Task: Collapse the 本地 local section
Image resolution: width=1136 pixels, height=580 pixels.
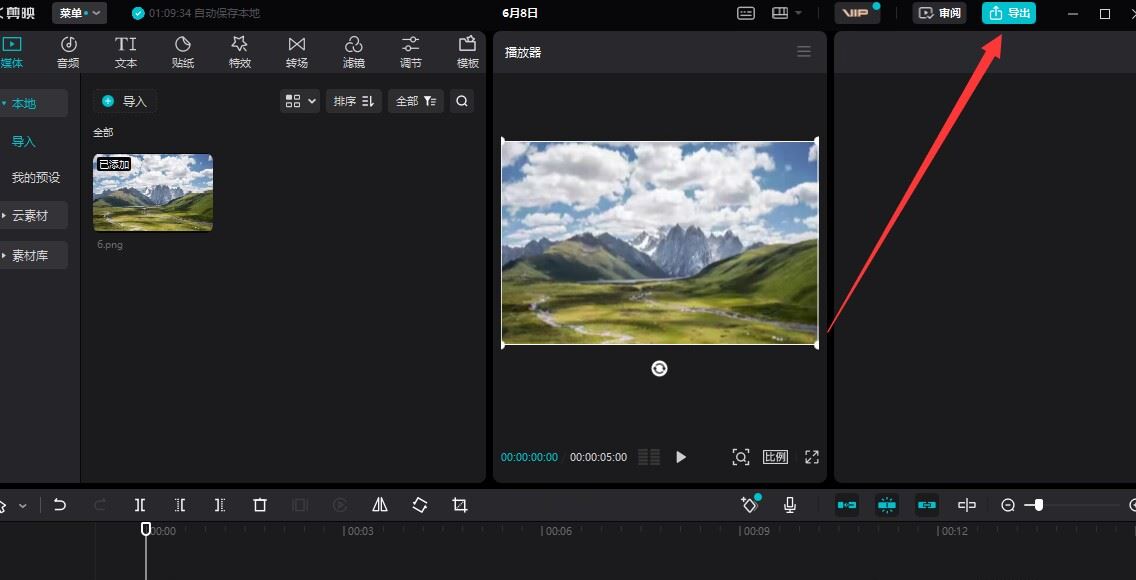Action: [33, 104]
